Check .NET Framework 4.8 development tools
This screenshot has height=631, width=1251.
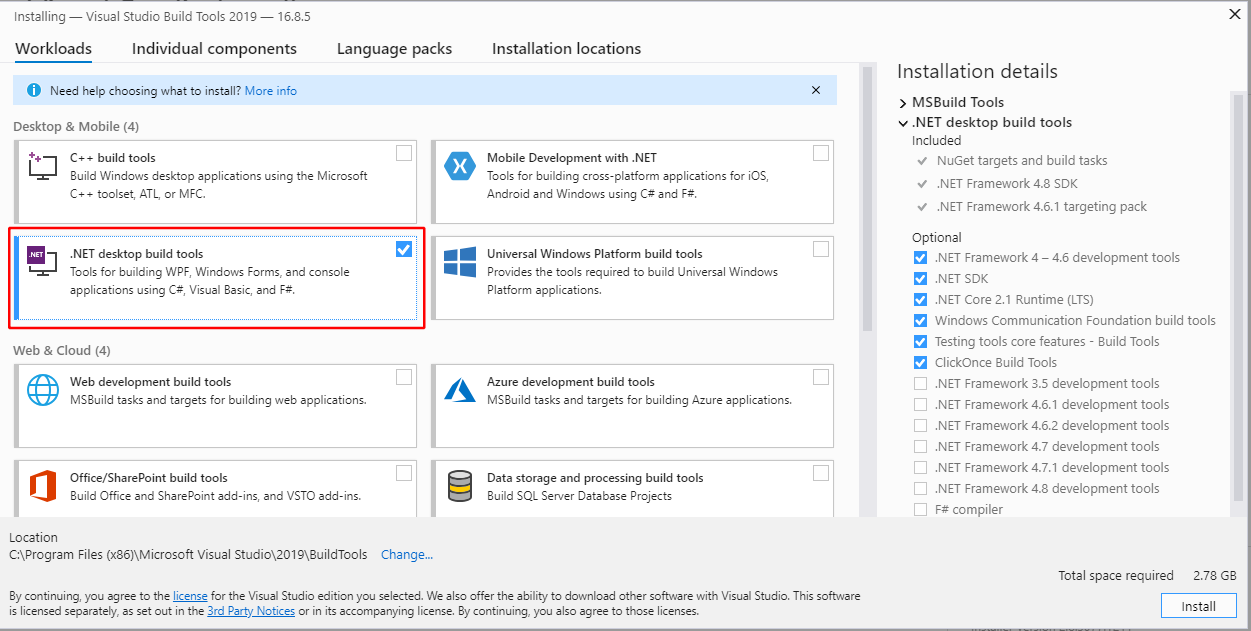(x=920, y=489)
